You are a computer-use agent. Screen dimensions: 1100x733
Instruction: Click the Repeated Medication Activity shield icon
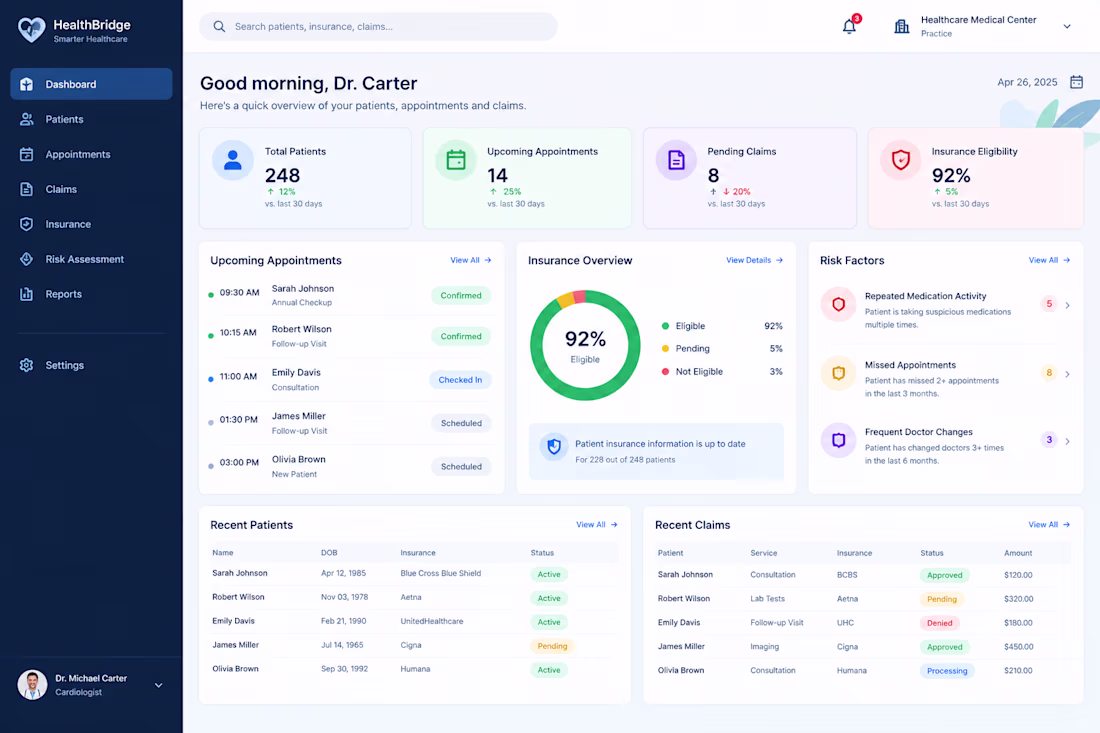(x=838, y=304)
